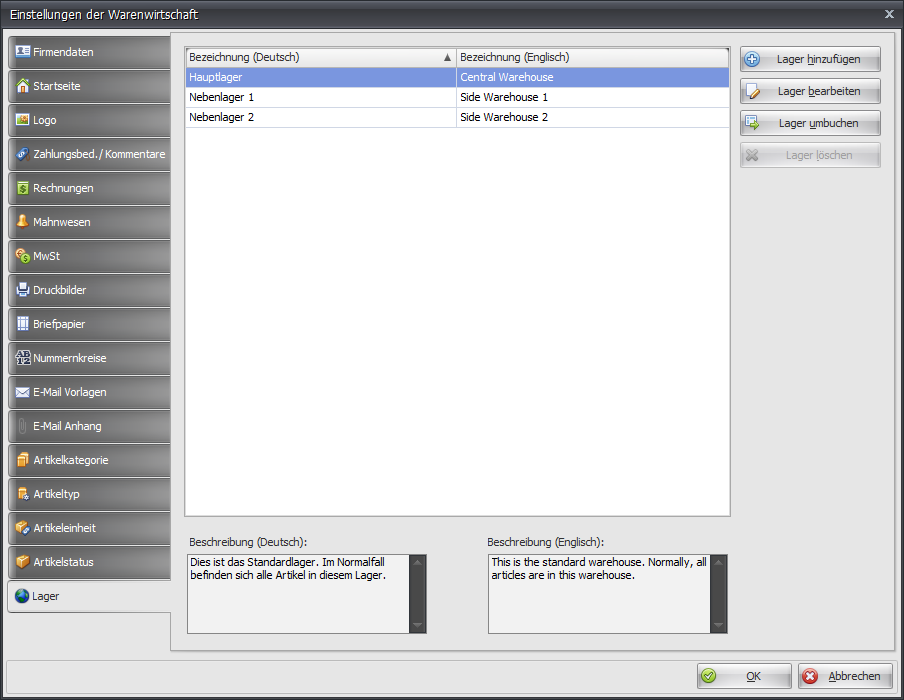Switch to the Artikelkategorie tab
The width and height of the screenshot is (904, 700).
(x=88, y=460)
